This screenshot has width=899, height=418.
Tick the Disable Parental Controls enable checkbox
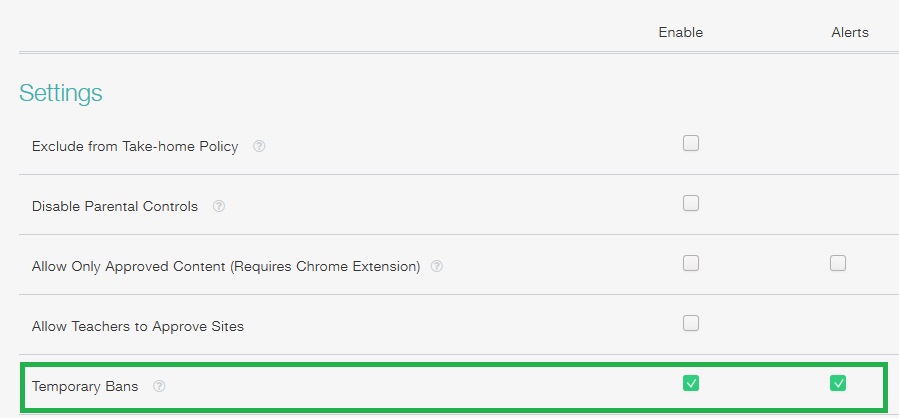[x=691, y=203]
